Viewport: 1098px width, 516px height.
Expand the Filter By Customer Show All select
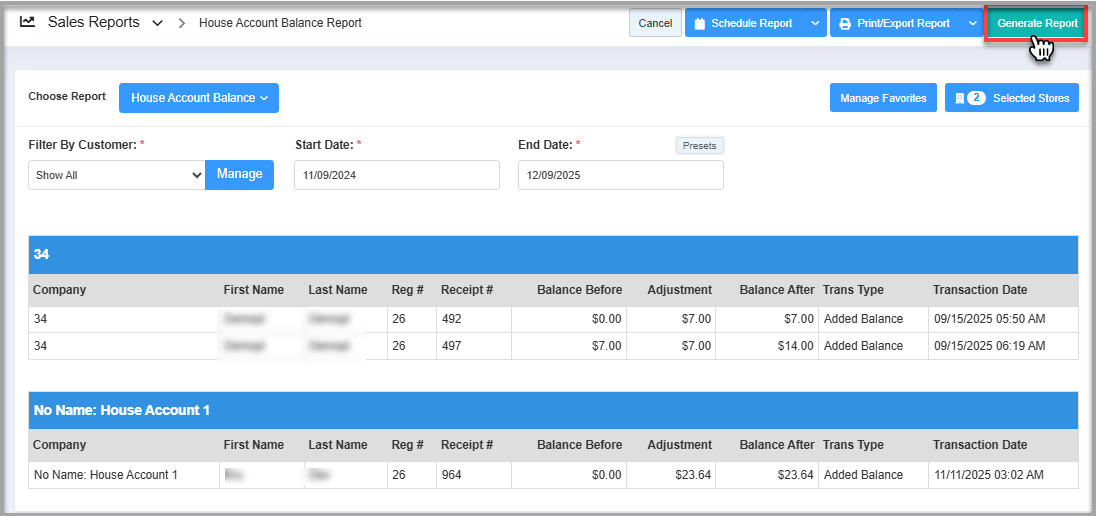(117, 175)
